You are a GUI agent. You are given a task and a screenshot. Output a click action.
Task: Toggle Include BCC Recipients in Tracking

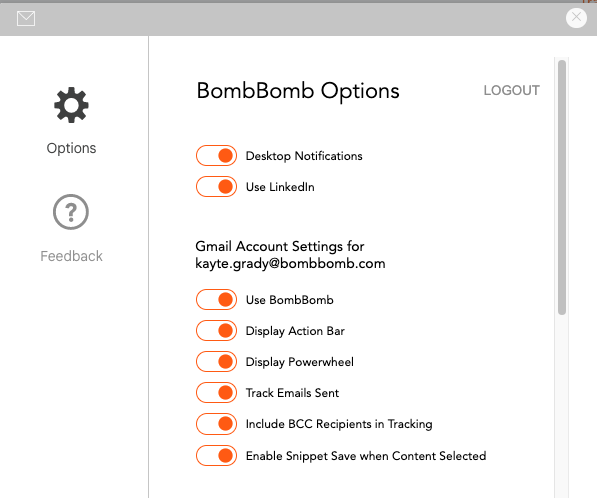216,424
